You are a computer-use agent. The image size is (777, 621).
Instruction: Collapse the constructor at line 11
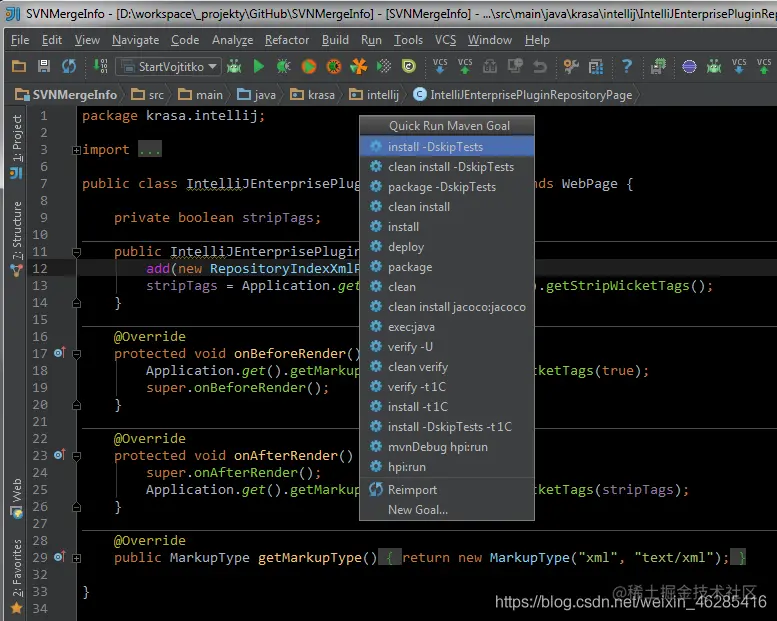pos(76,253)
